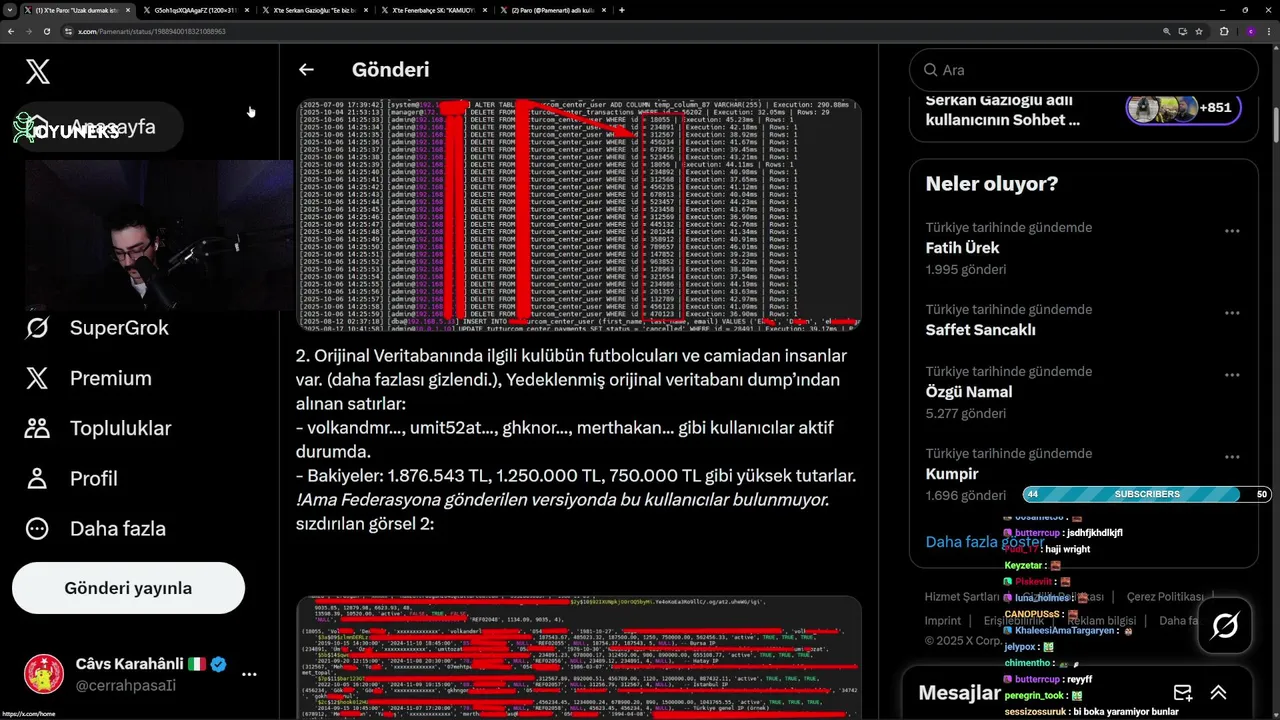Click the Neler oluyor? heading

coord(992,184)
